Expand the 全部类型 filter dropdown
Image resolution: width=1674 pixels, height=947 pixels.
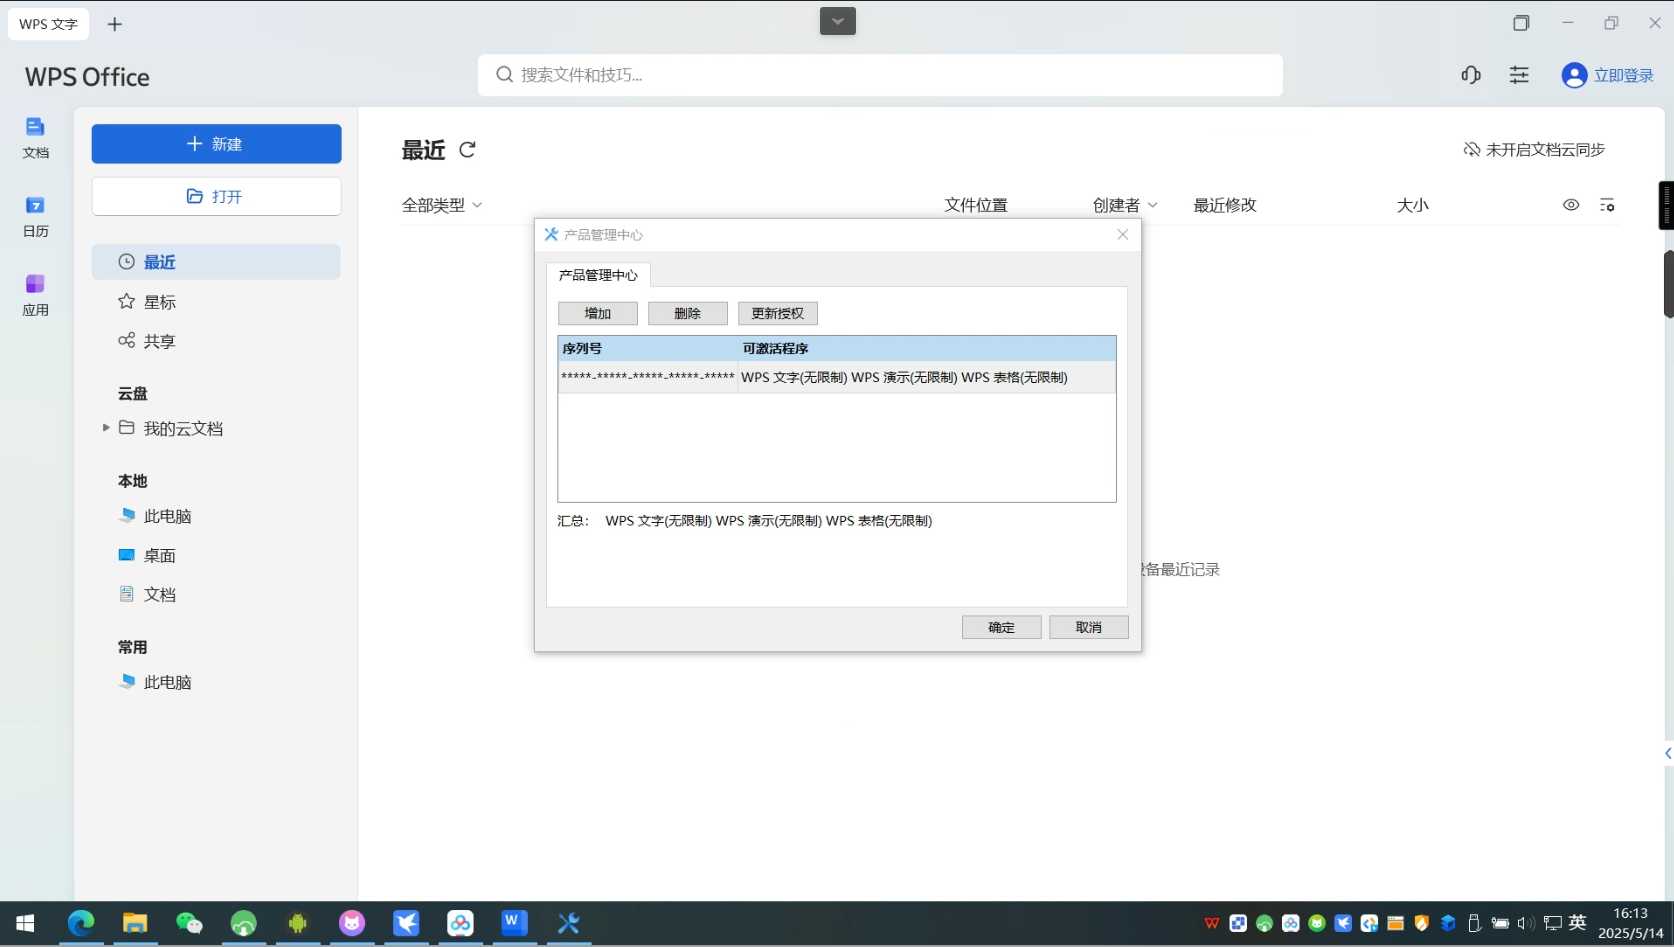coord(442,205)
